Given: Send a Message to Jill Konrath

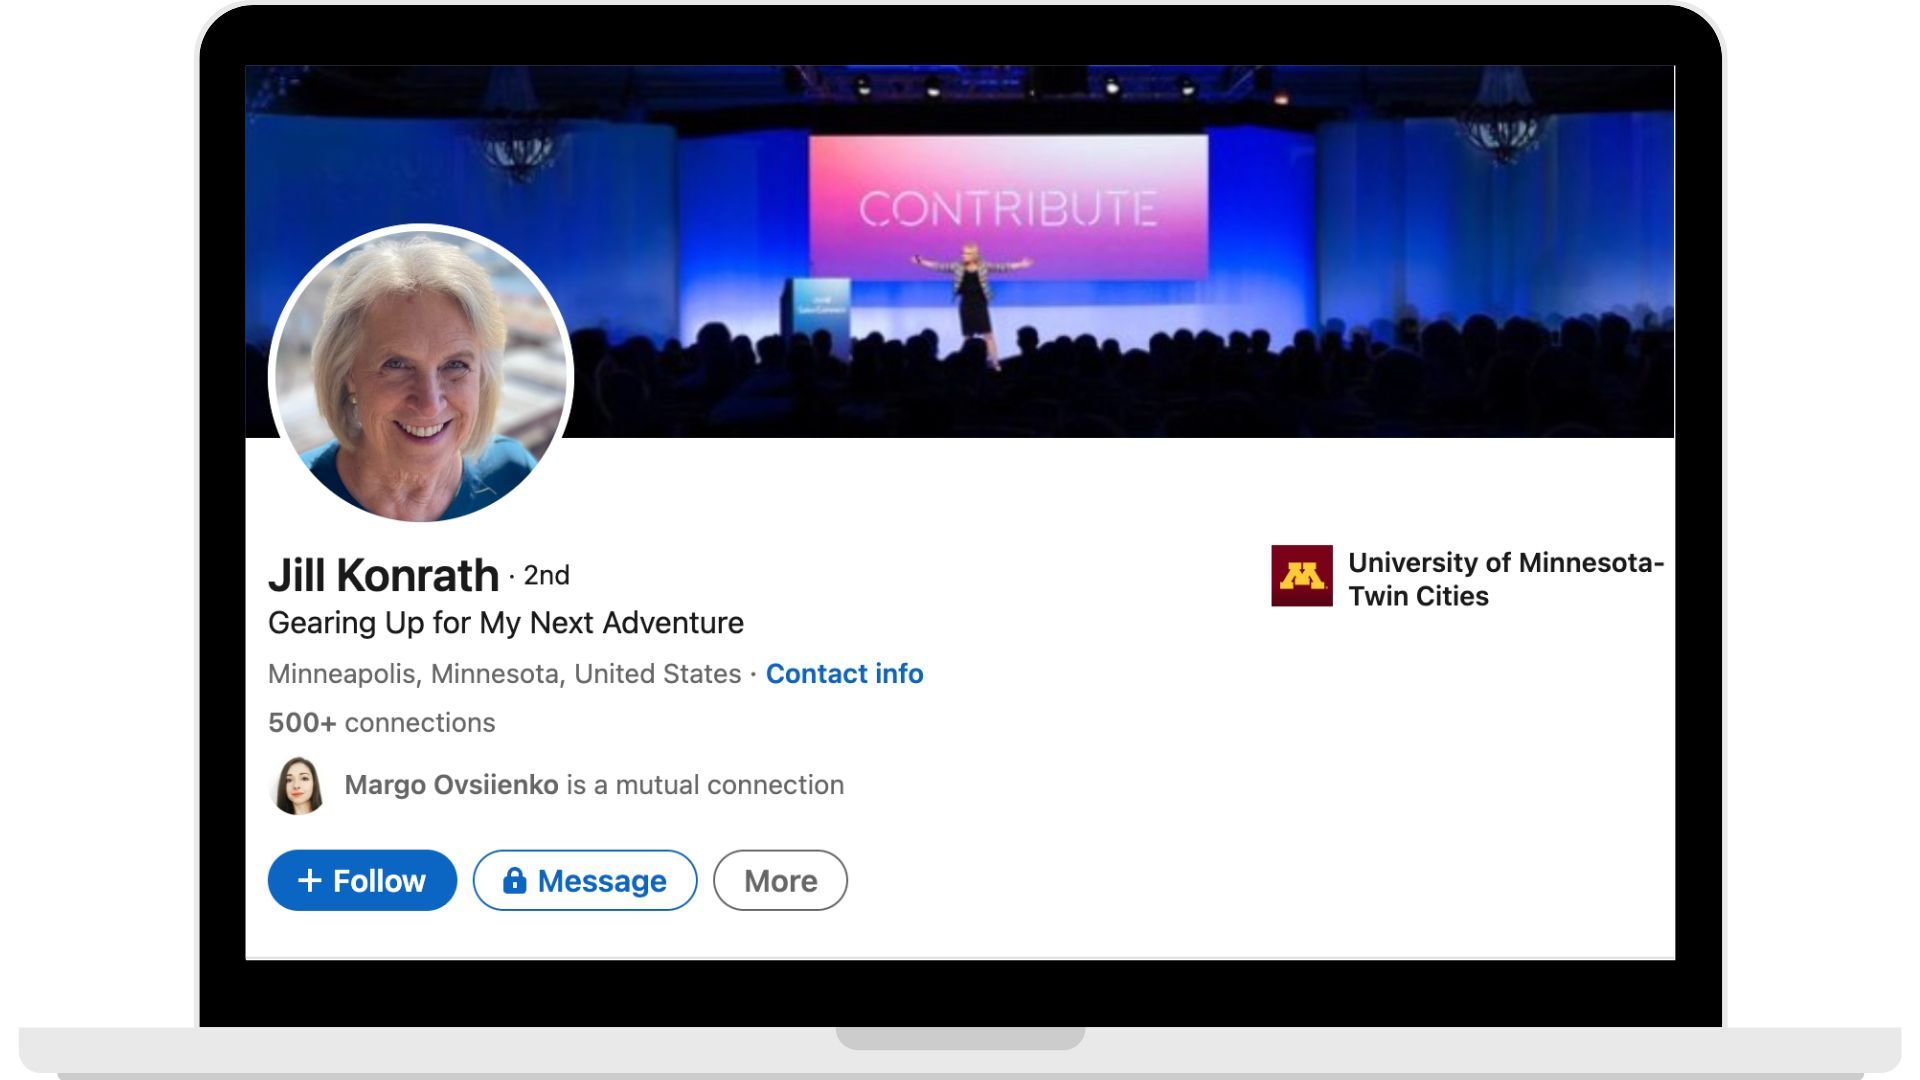Looking at the screenshot, I should [585, 881].
